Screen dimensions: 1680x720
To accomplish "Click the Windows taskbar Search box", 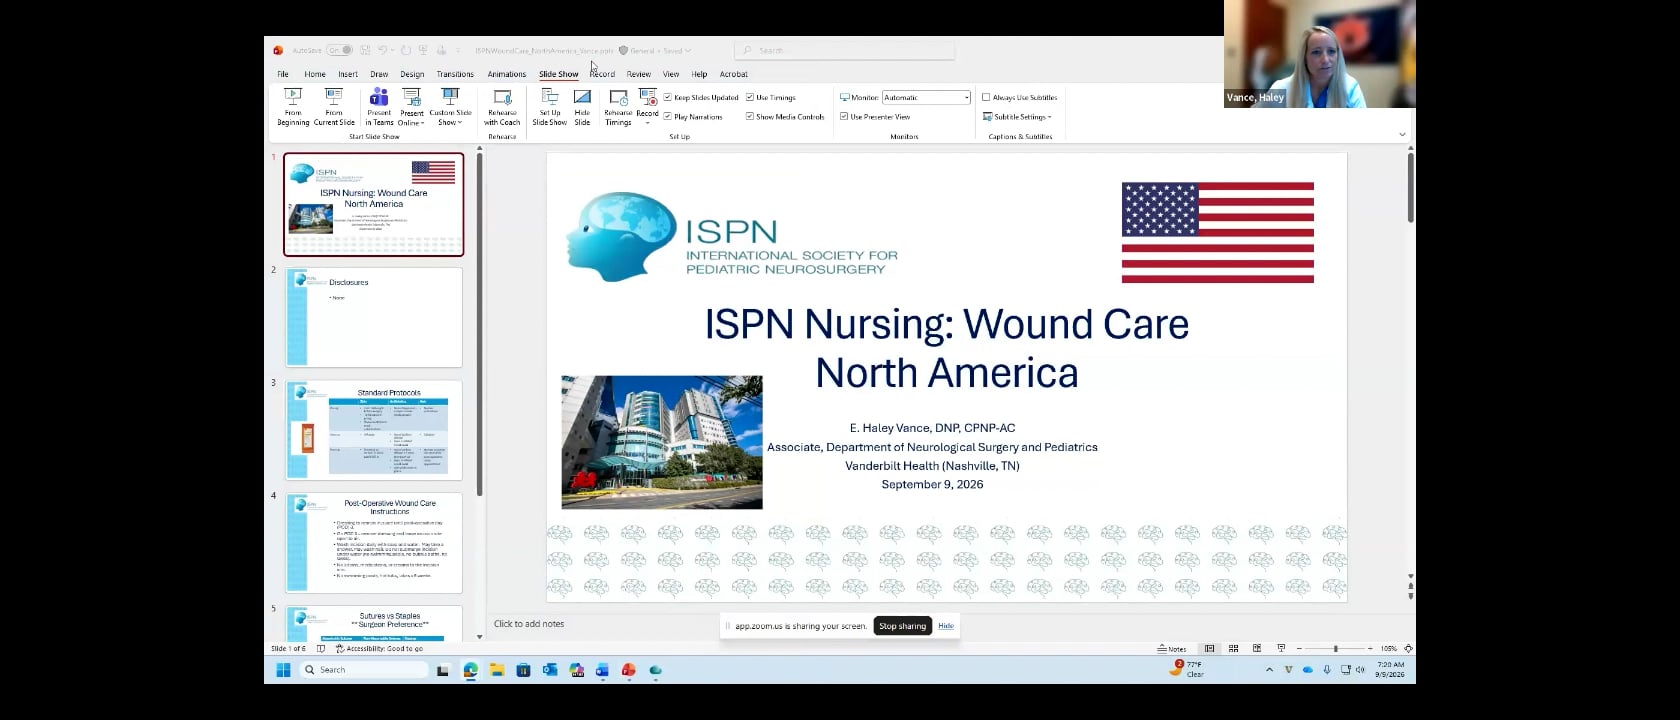I will (366, 670).
